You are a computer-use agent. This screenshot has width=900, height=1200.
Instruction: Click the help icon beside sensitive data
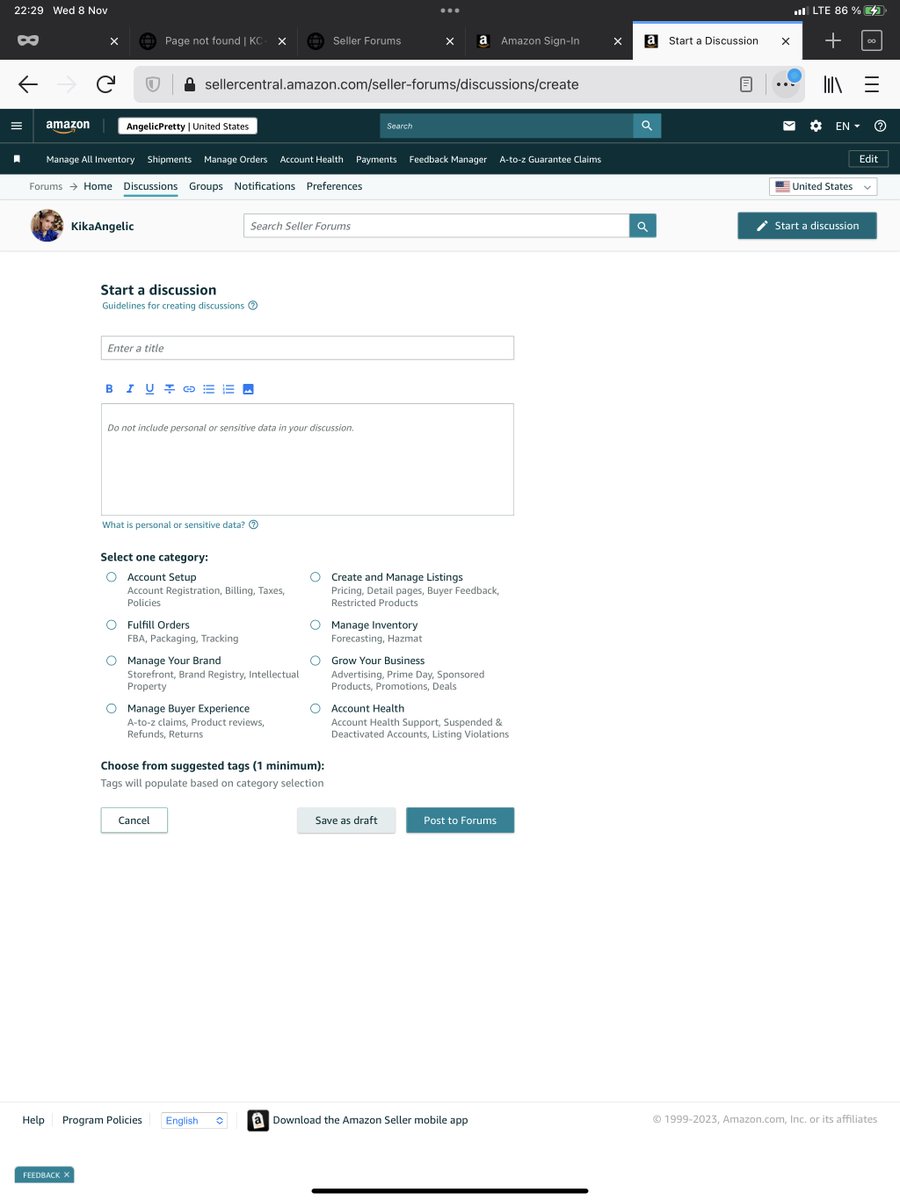(254, 525)
